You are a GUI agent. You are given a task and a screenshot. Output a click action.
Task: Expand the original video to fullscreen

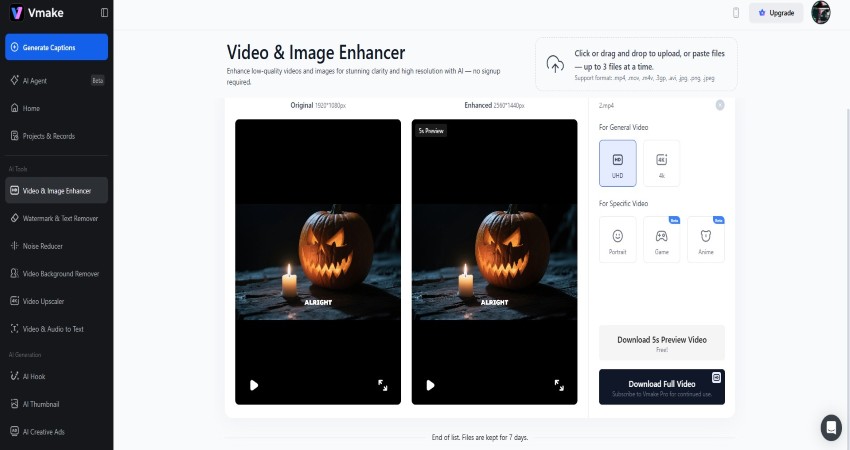click(383, 385)
